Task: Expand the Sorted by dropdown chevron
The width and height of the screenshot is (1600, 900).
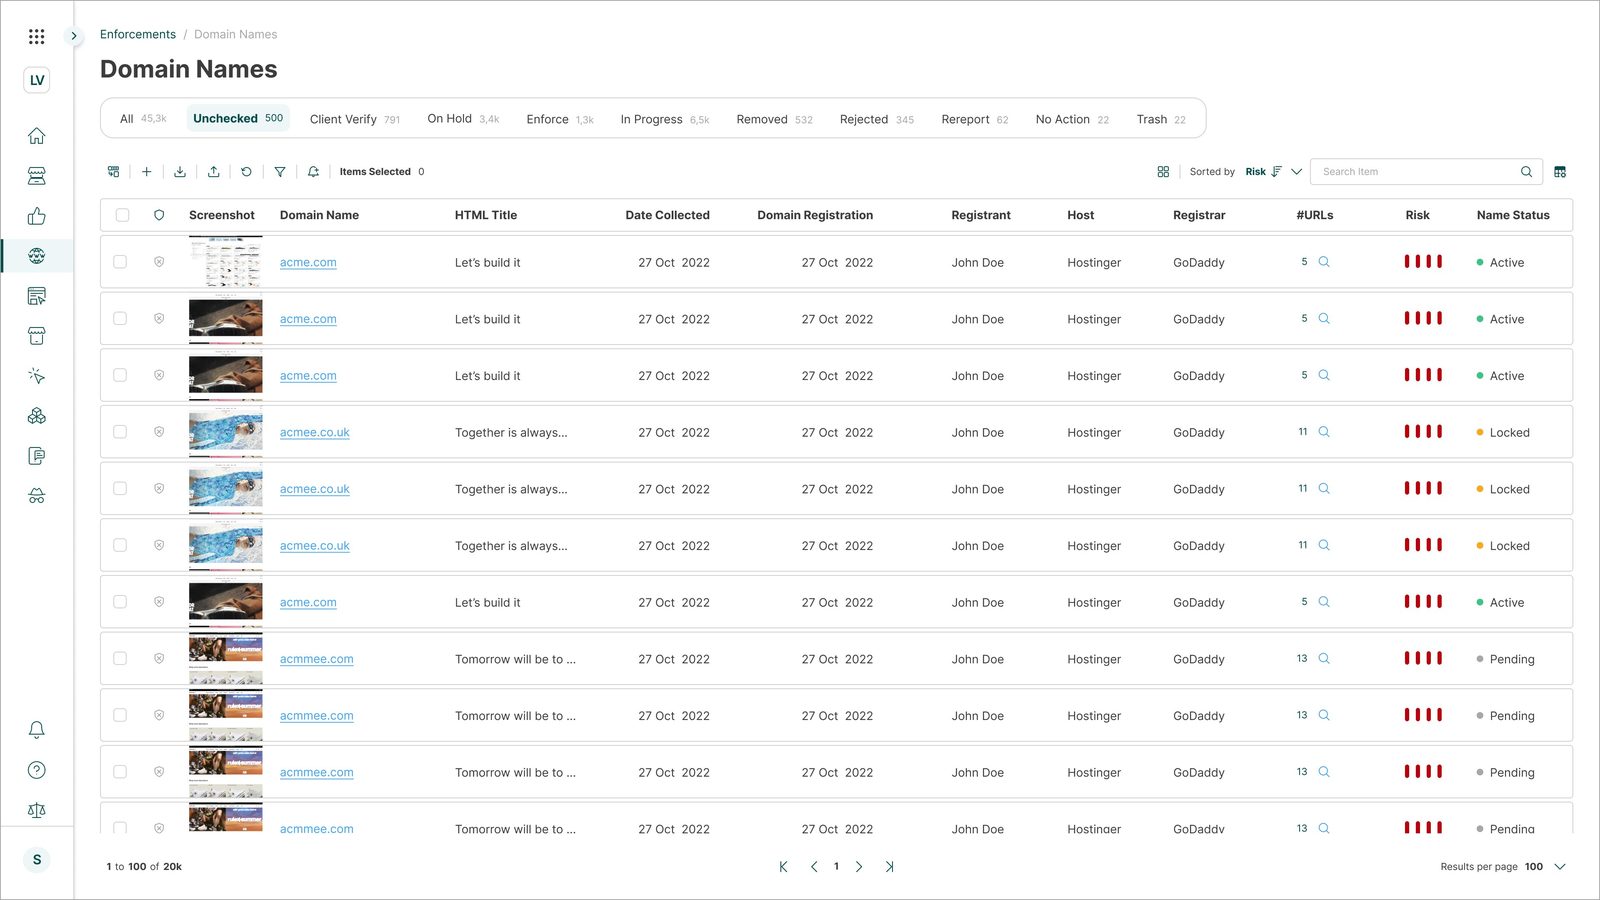Action: click(x=1297, y=172)
